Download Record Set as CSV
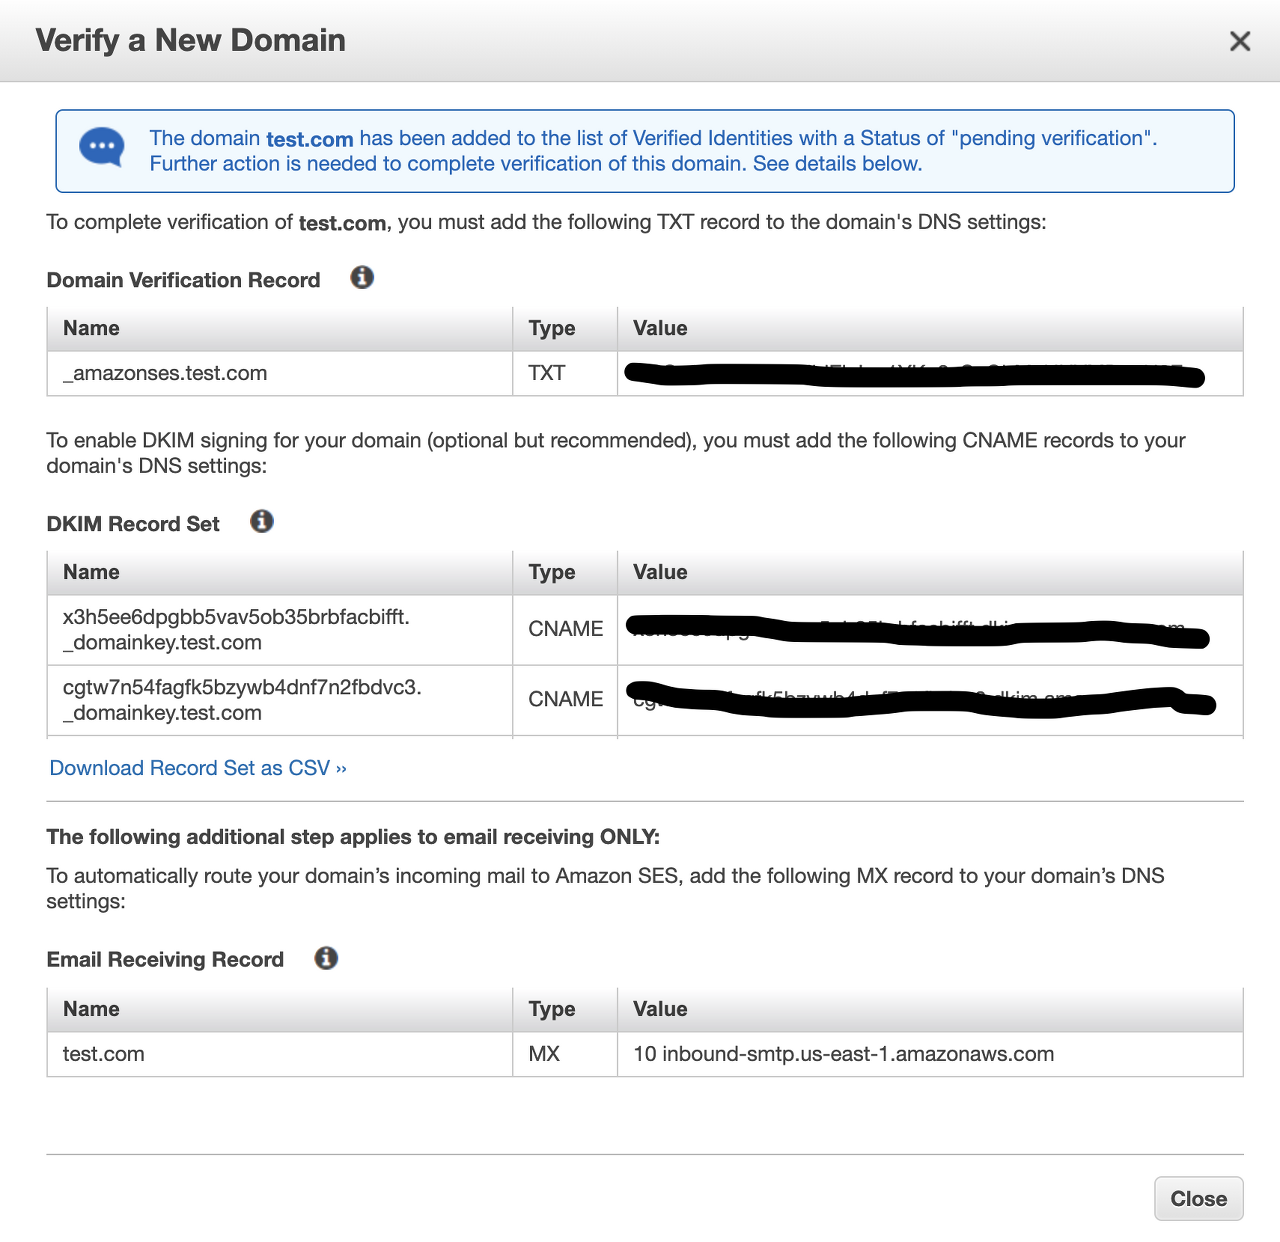The image size is (1280, 1242). pyautogui.click(x=198, y=768)
